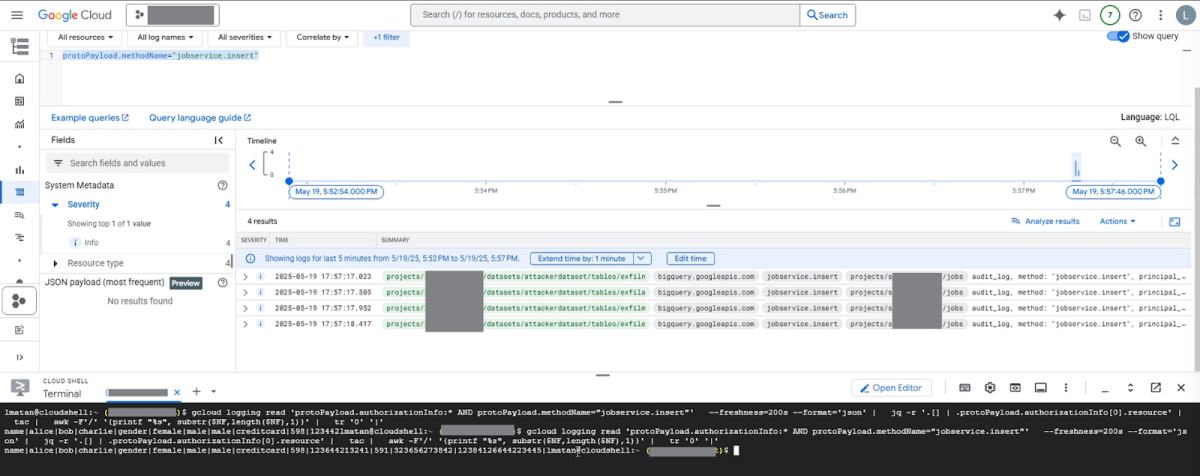Collapse the Severity field group

pyautogui.click(x=55, y=204)
